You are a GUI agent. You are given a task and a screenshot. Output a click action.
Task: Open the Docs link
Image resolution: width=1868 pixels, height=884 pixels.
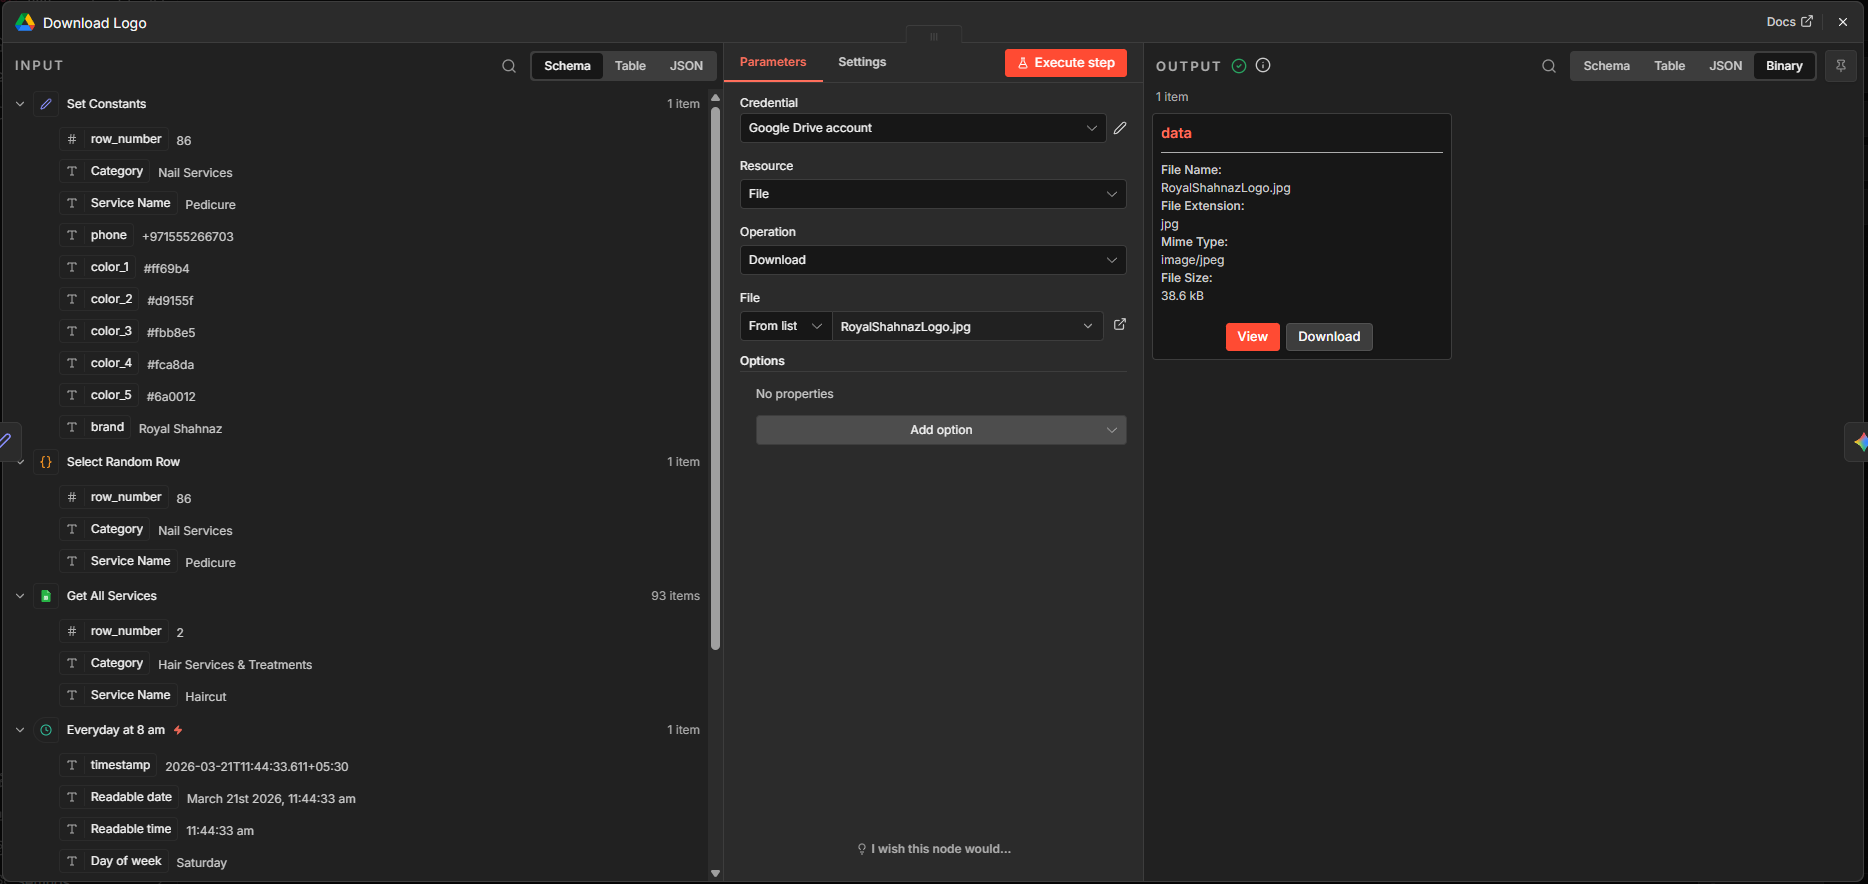click(1788, 22)
